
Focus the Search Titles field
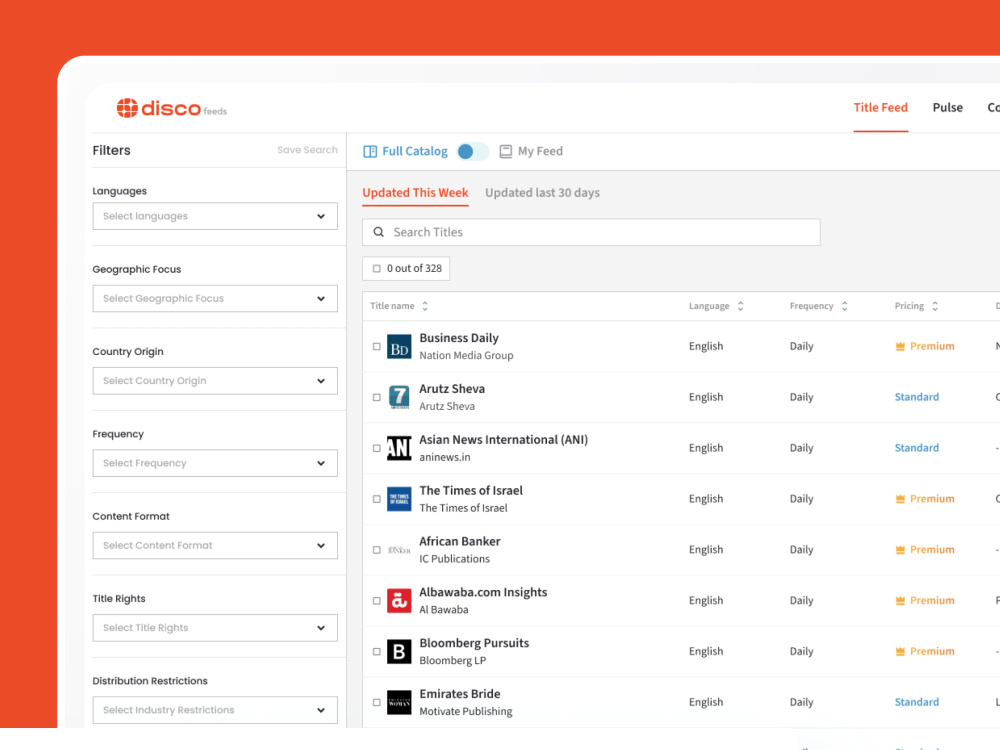pyautogui.click(x=591, y=232)
